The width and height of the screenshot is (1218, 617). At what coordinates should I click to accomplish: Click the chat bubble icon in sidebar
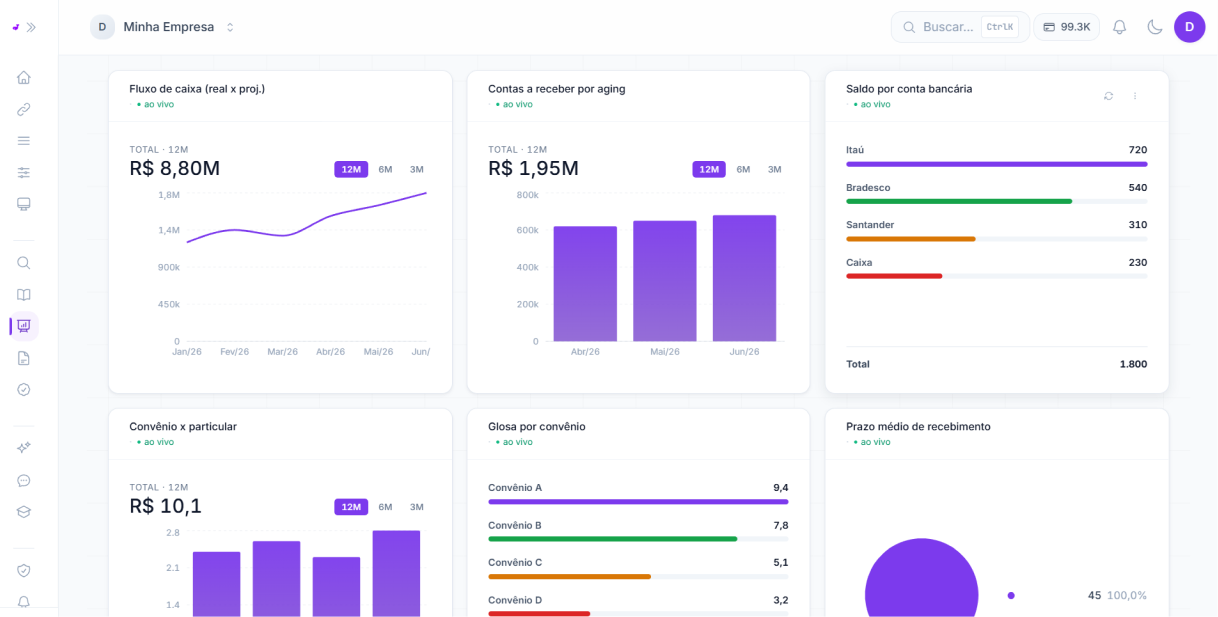(x=24, y=480)
